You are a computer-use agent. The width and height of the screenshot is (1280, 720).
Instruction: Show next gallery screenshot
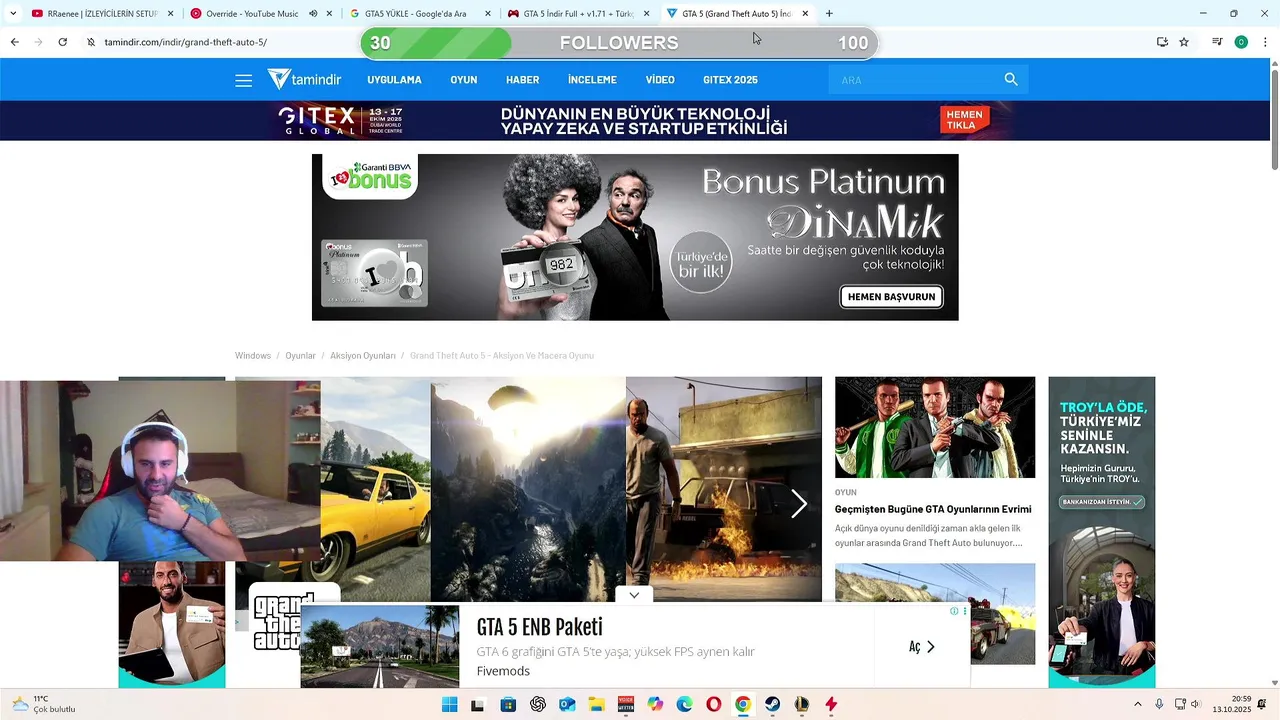pos(798,504)
